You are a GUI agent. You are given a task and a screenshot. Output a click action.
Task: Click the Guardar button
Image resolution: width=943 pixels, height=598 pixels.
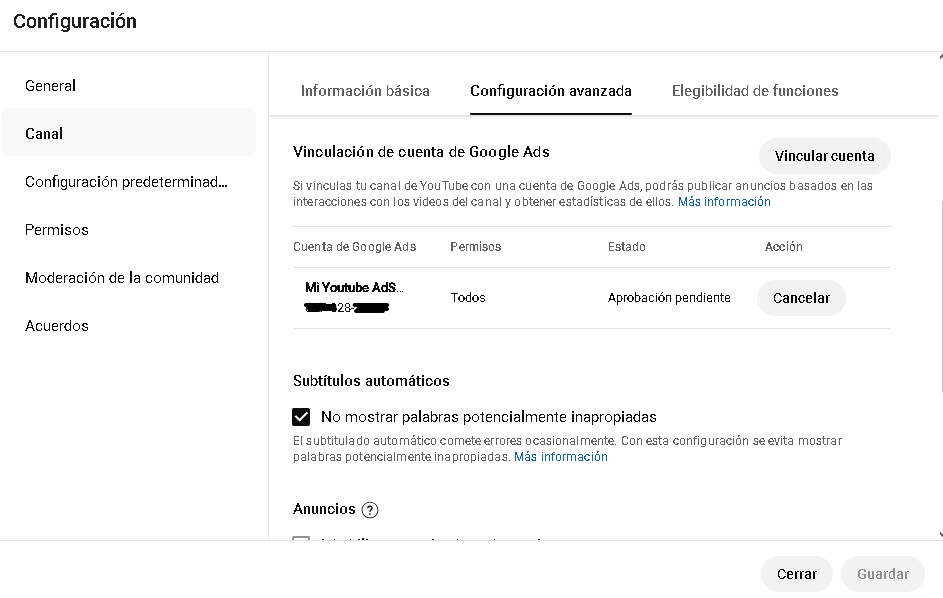tap(883, 574)
